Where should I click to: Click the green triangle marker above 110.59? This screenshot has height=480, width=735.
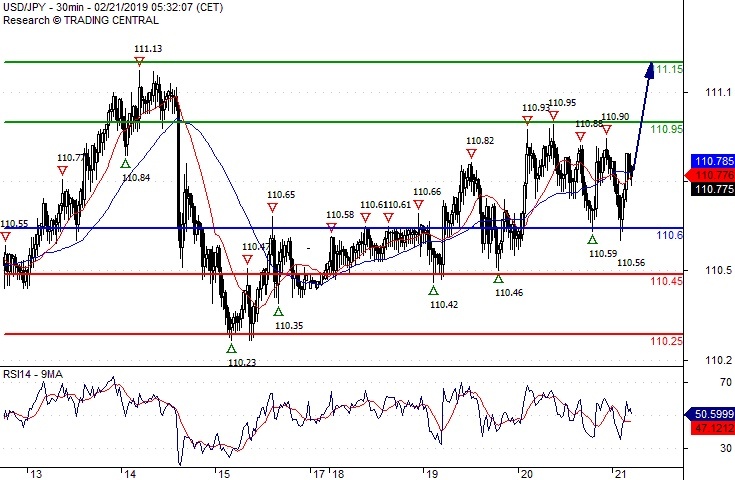592,240
